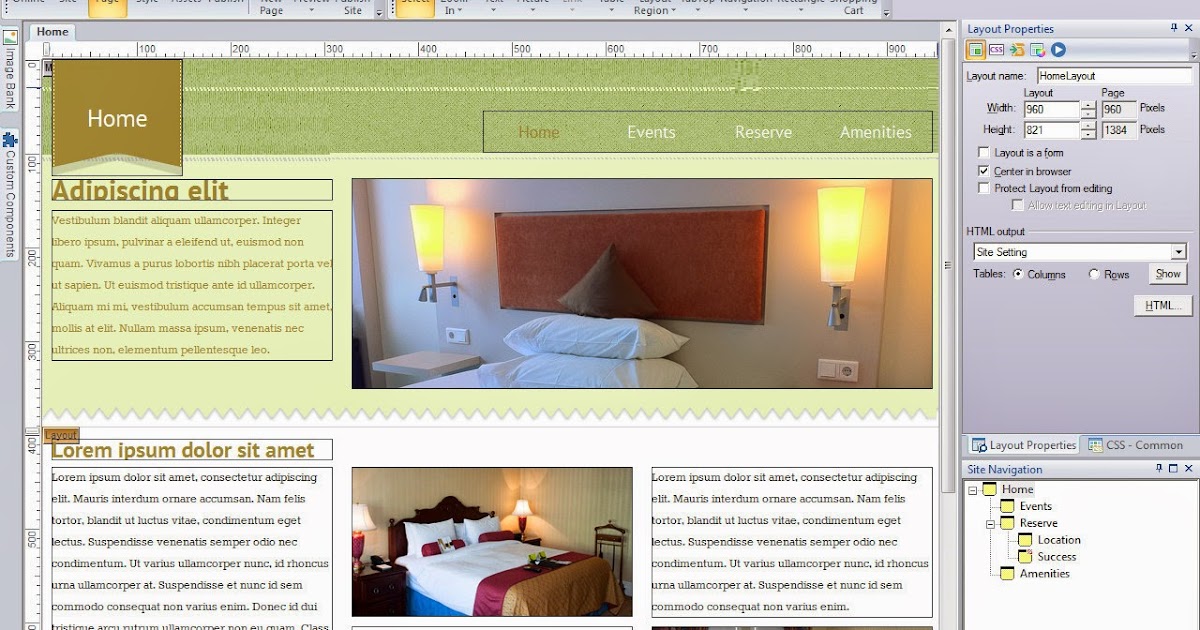Open the CSS properties icon
The height and width of the screenshot is (630, 1200).
(997, 50)
